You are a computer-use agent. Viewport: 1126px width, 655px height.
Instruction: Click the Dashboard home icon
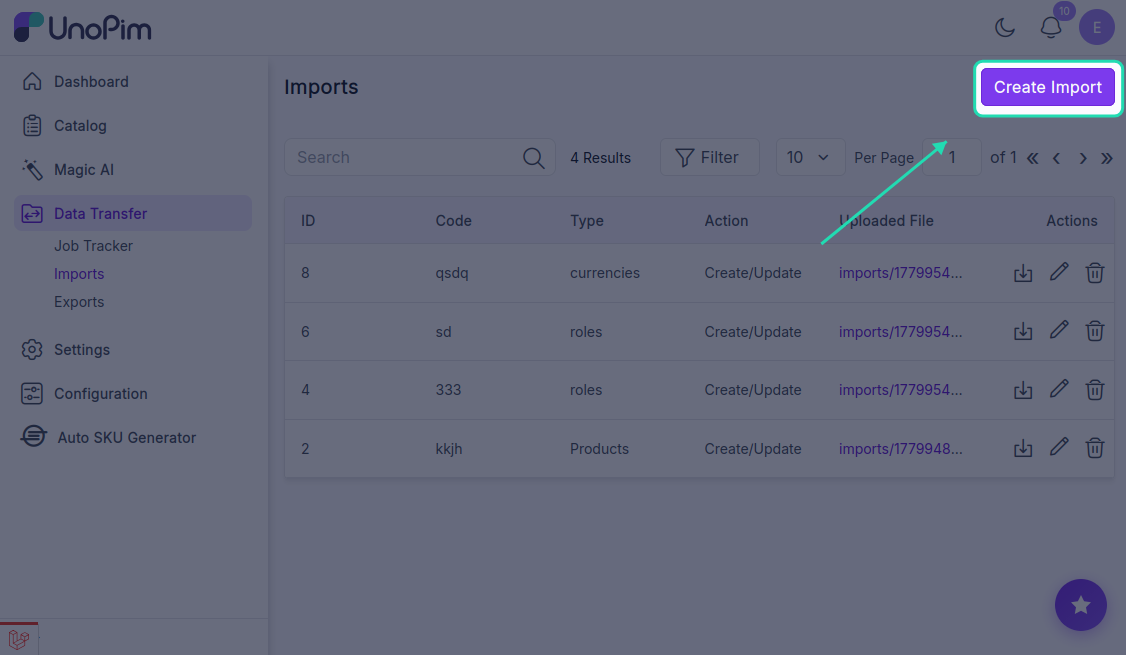tap(32, 81)
